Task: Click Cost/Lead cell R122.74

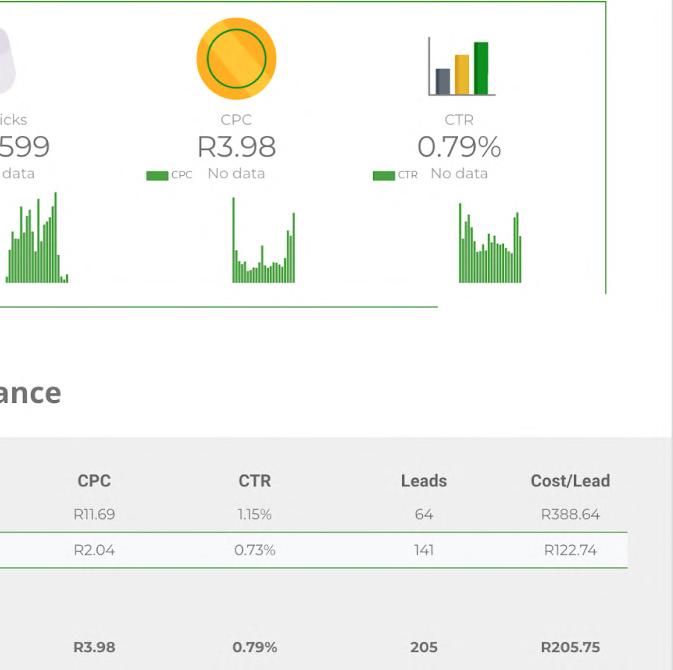Action: (570, 550)
